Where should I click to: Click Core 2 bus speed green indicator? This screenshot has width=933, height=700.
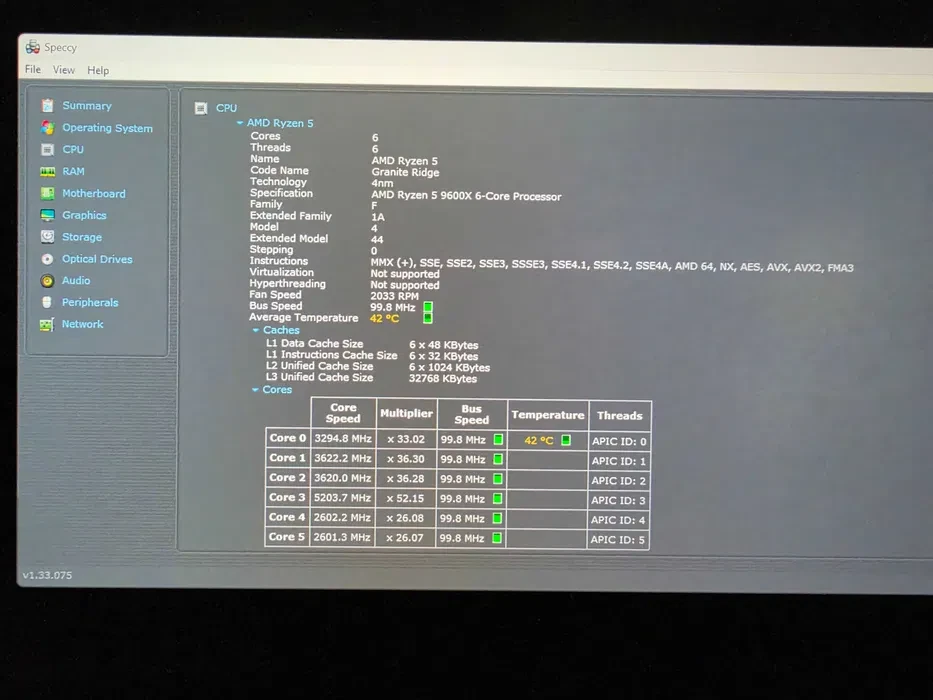(x=498, y=479)
